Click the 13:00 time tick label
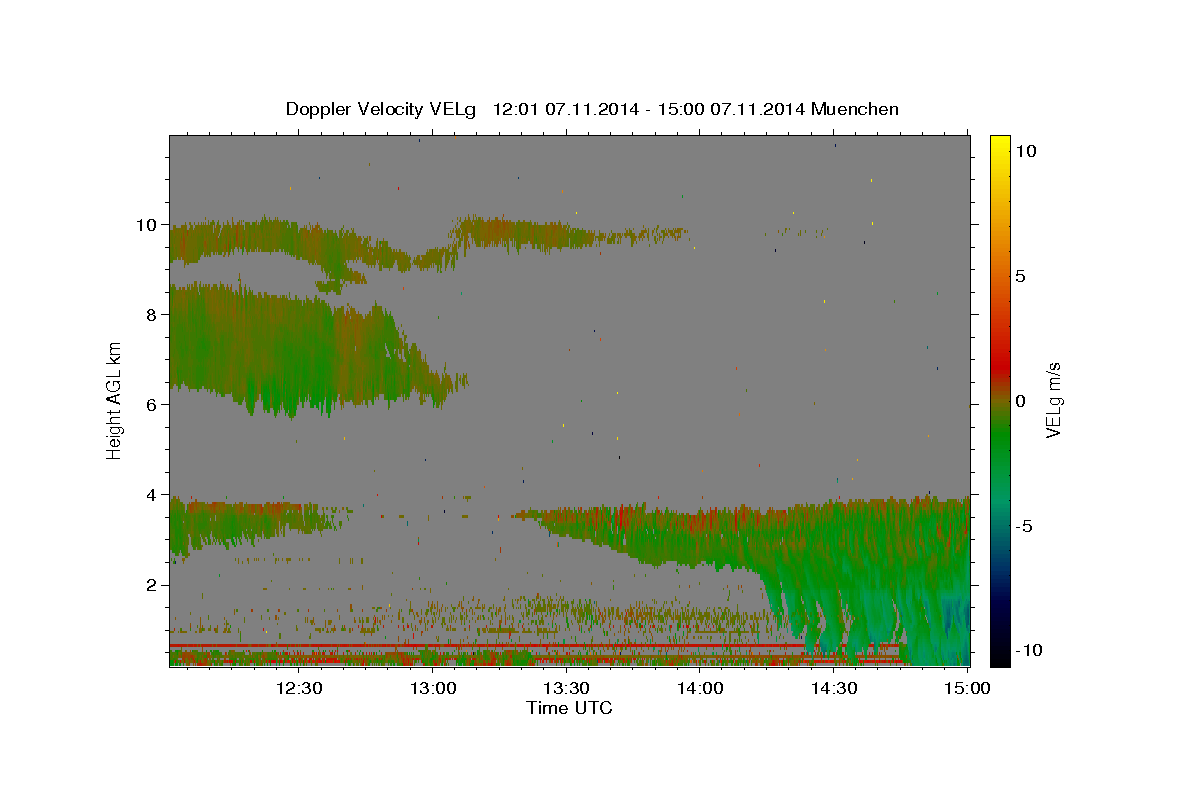 433,688
